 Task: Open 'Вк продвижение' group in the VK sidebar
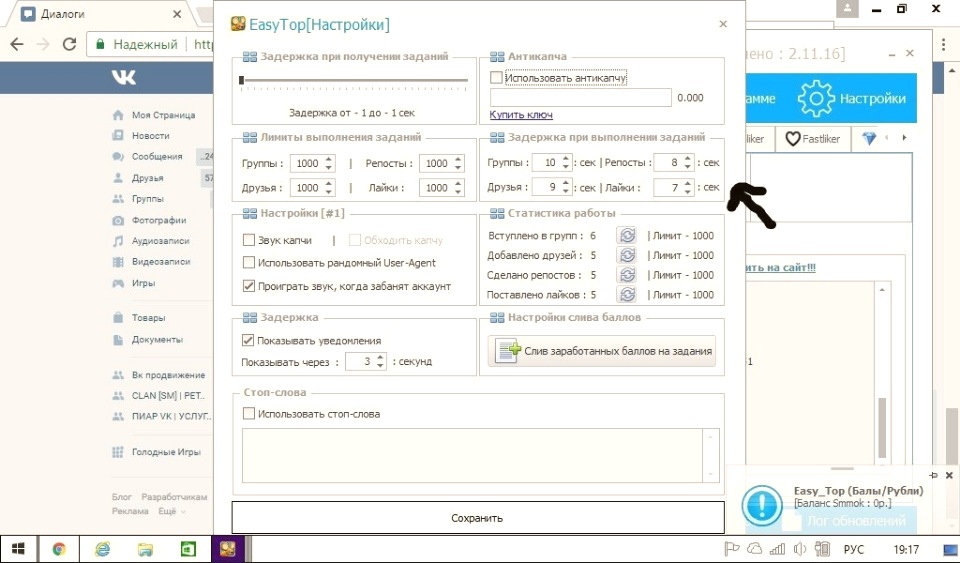(168, 375)
